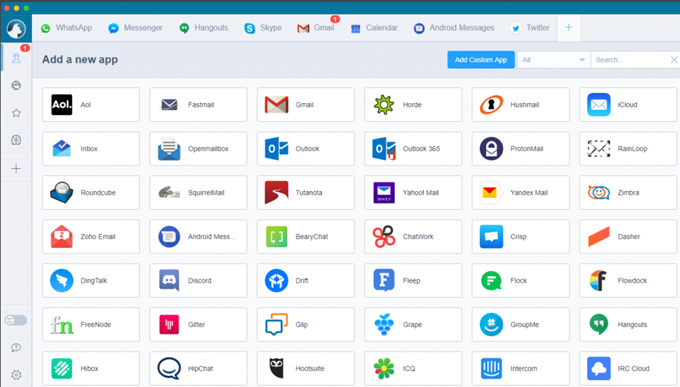Select the iCloud app tile
This screenshot has height=387, width=680.
[x=628, y=105]
